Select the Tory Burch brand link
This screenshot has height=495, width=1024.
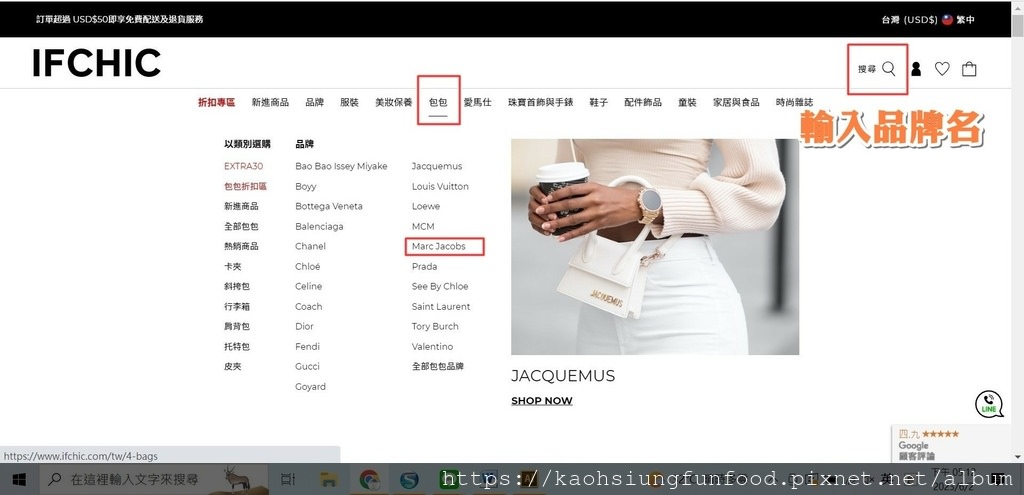pos(435,327)
